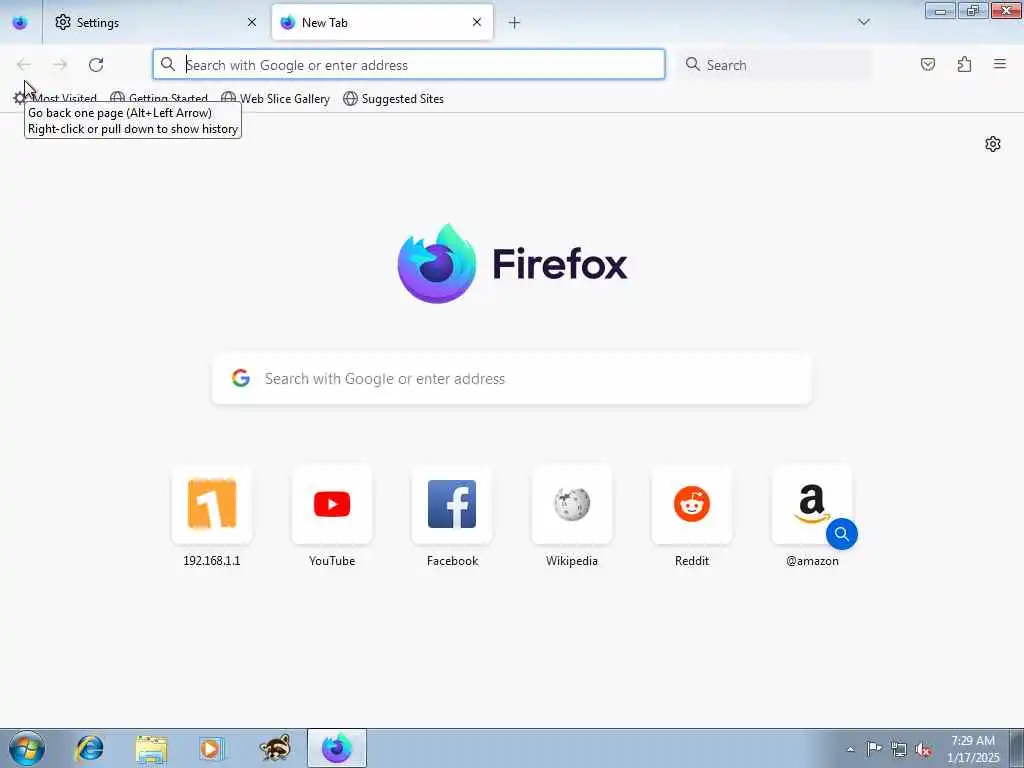Screen dimensions: 1024x768
Task: Click the Firefox taskbar button
Action: (x=337, y=748)
